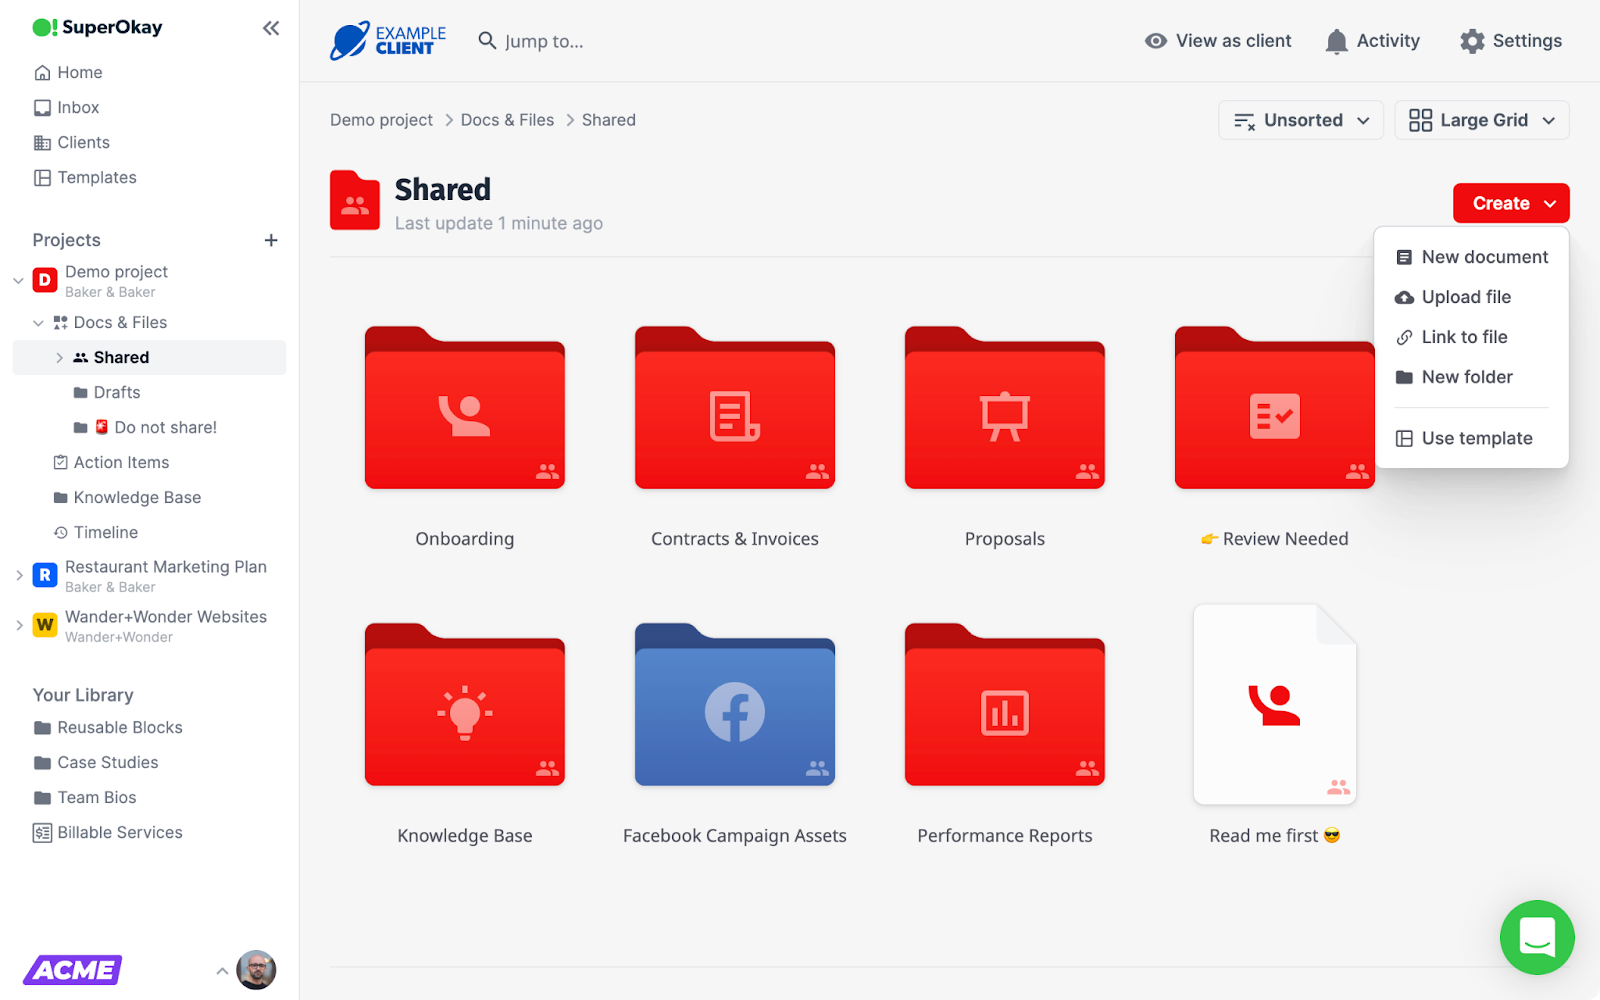Click the Jump to search field
Image resolution: width=1600 pixels, height=1000 pixels.
(x=544, y=41)
